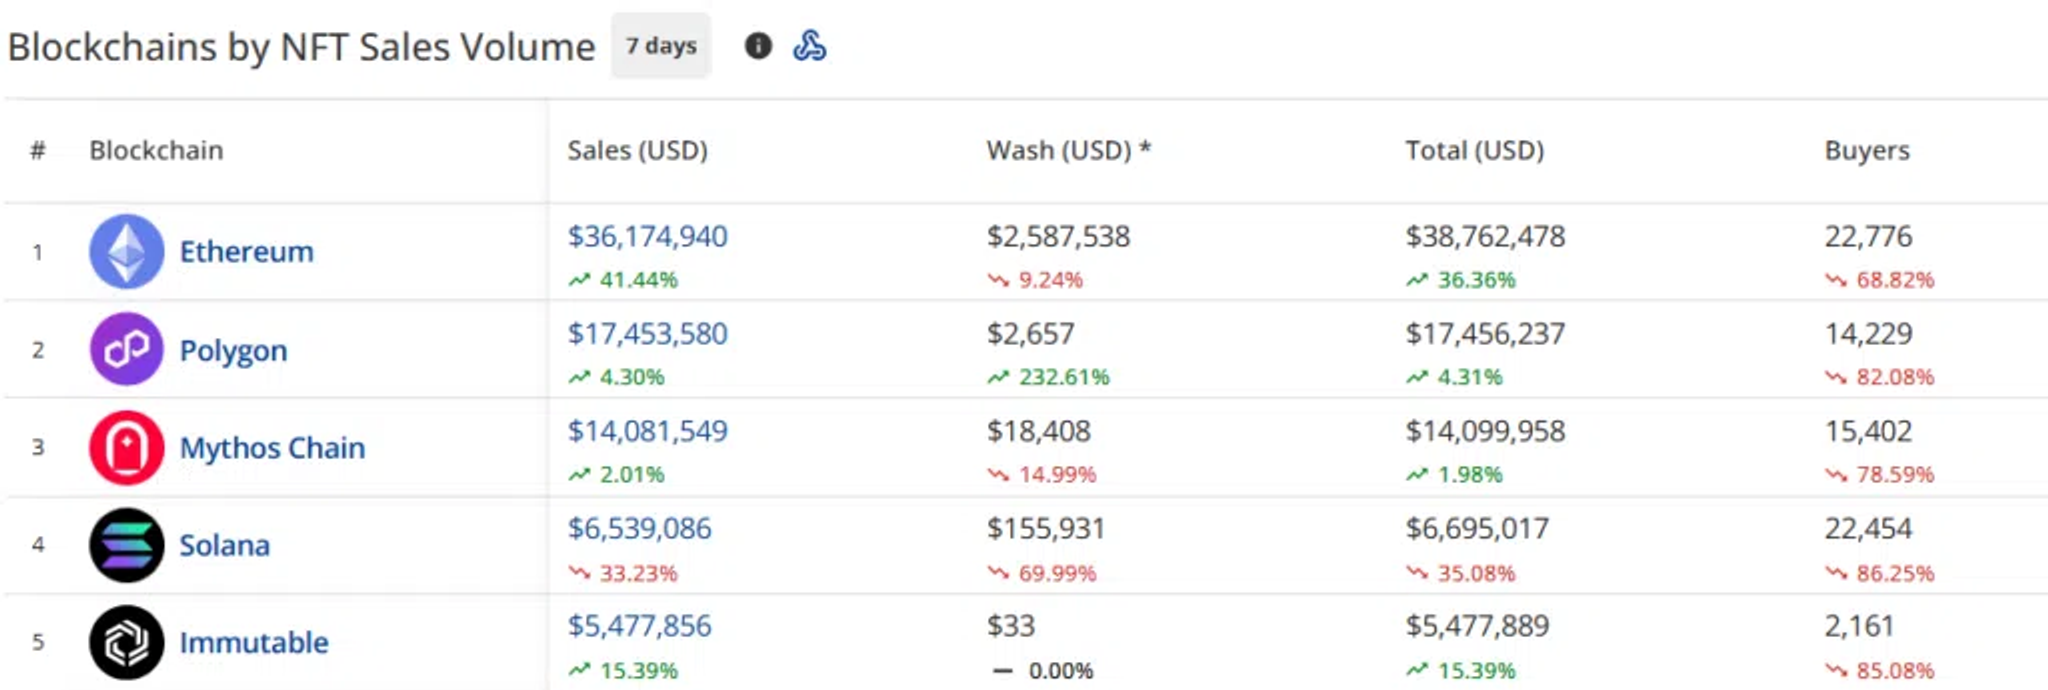Click Solana total change 35.08%
Image resolution: width=2048 pixels, height=690 pixels.
point(1476,573)
